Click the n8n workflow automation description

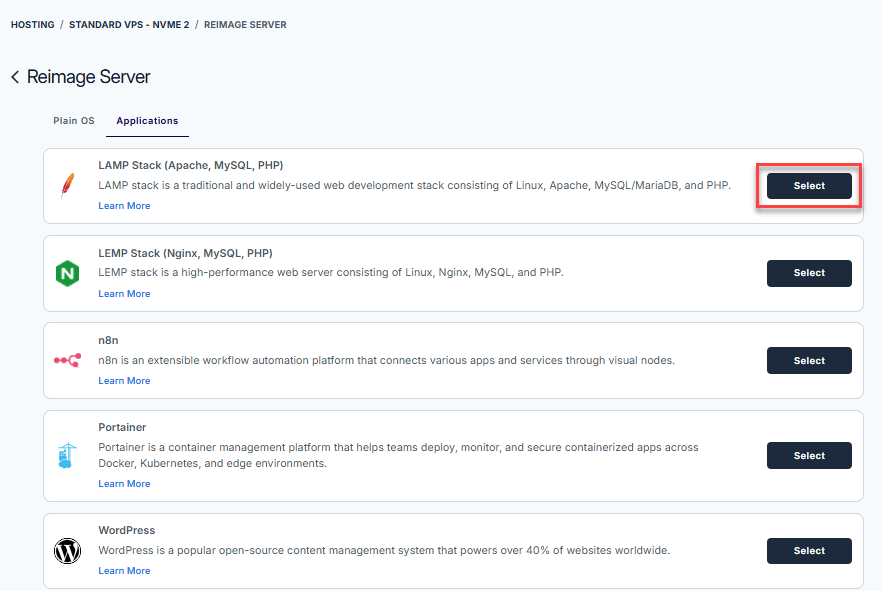tap(386, 360)
